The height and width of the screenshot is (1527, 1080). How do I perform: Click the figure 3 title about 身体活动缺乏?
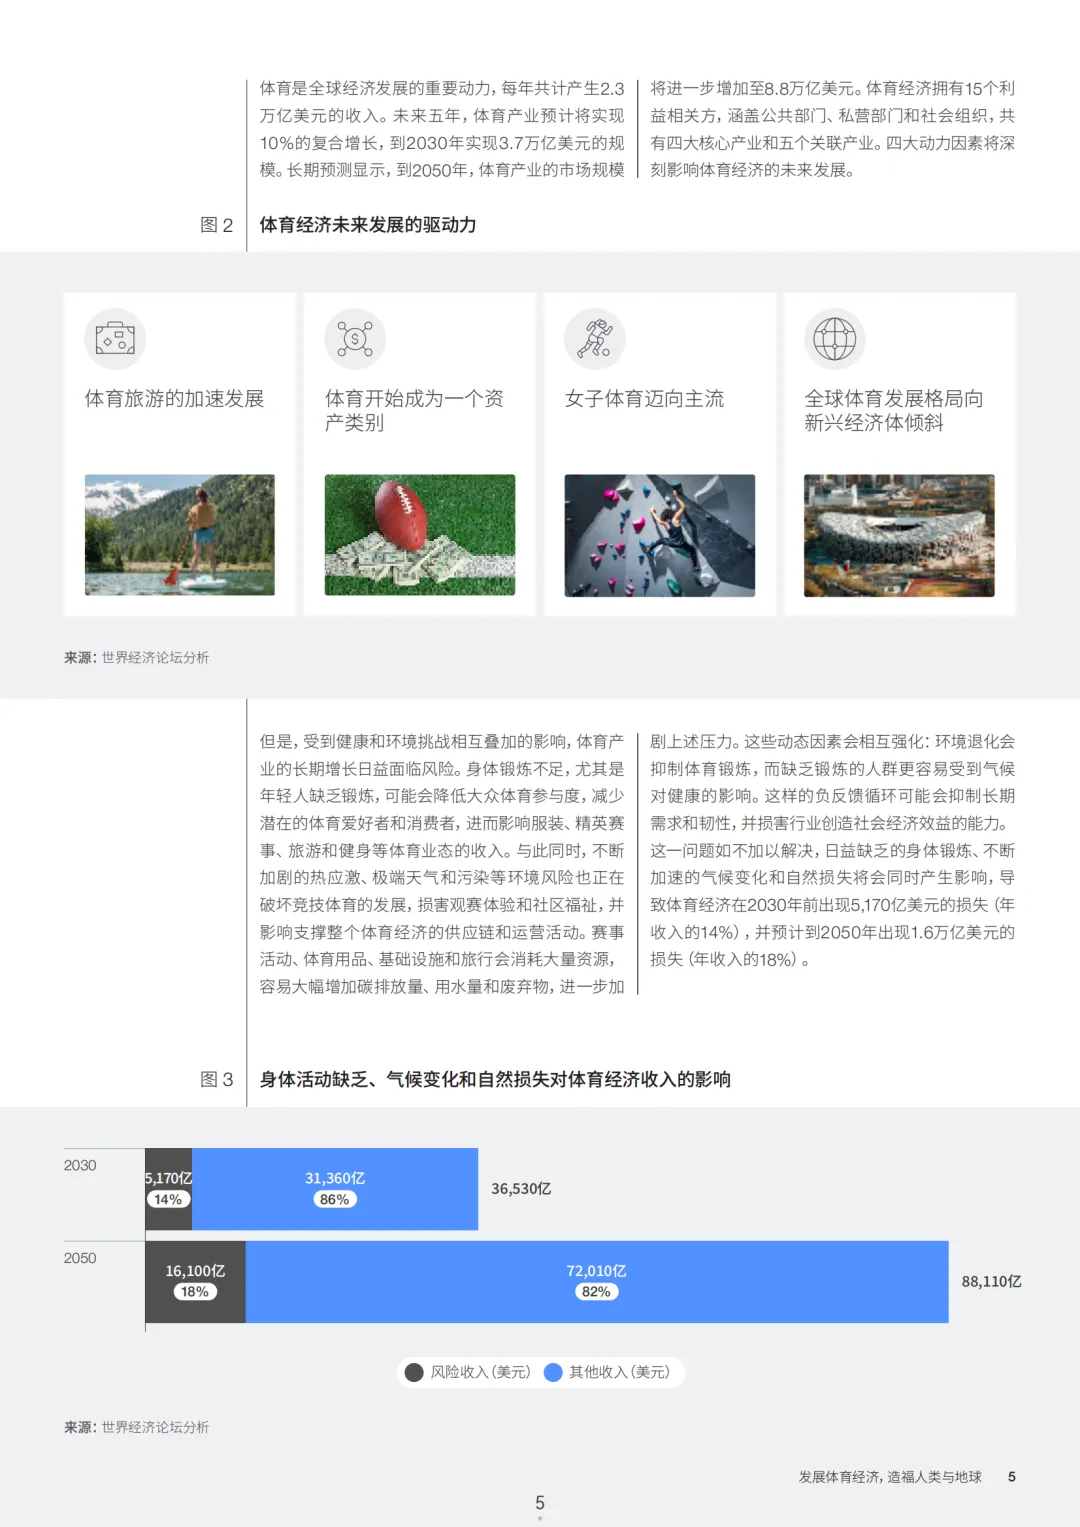pos(495,1080)
